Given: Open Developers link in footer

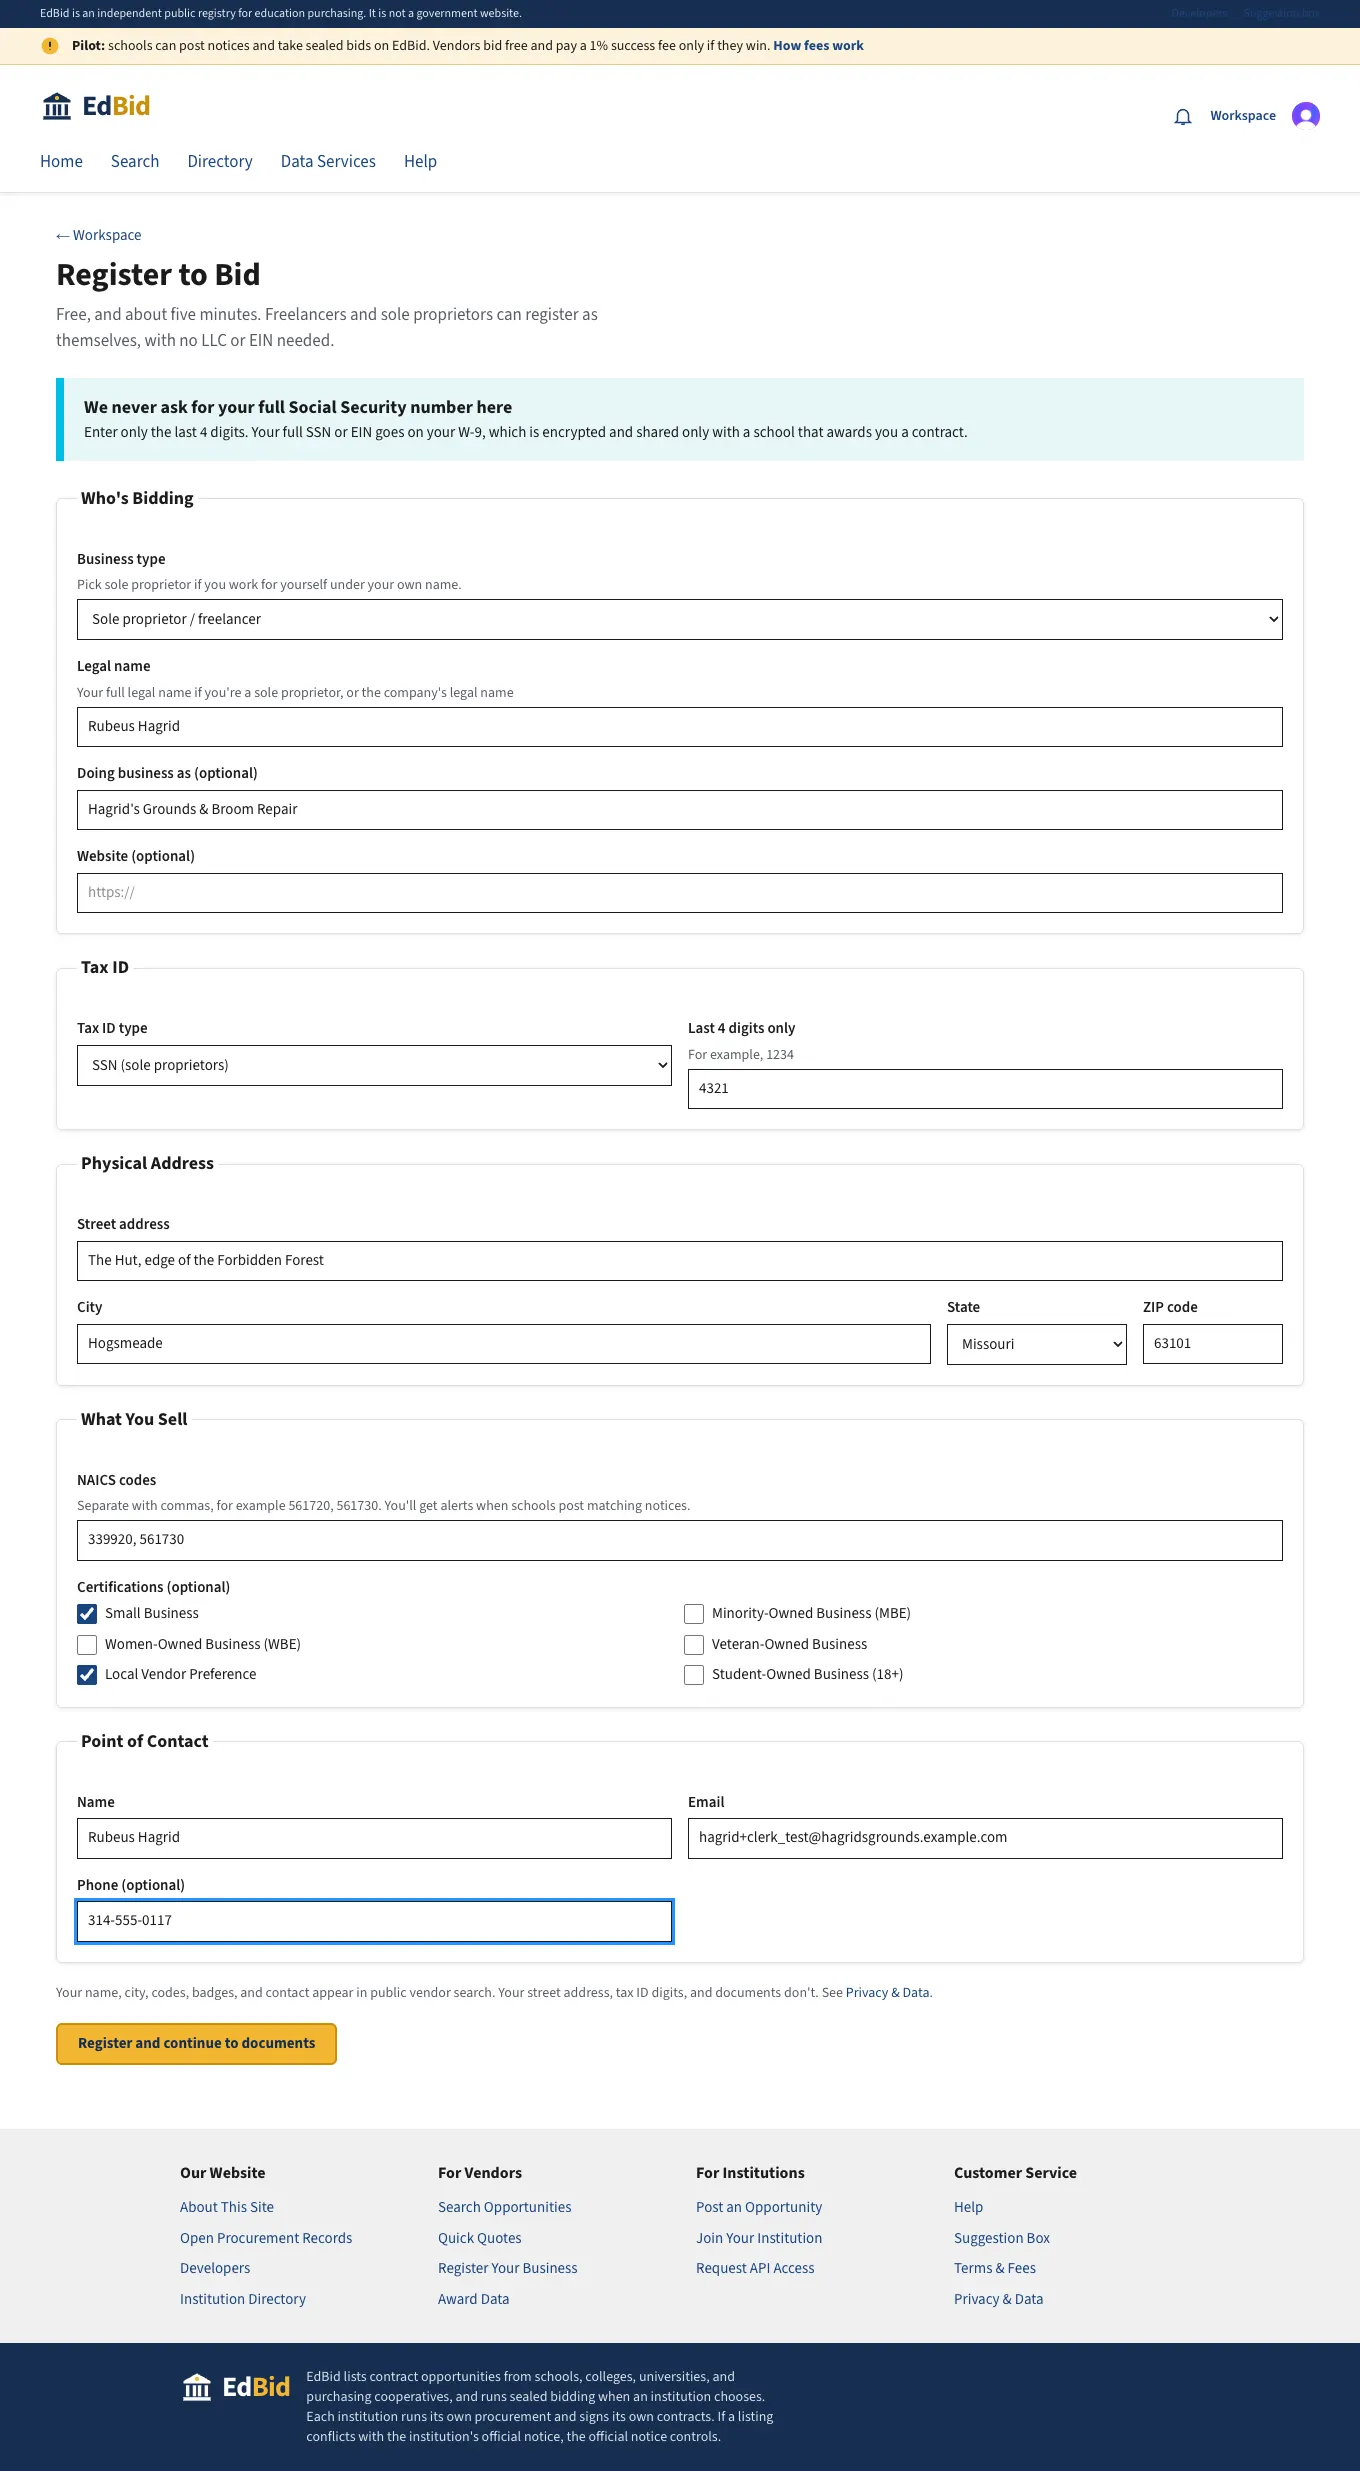Looking at the screenshot, I should tap(215, 2269).
